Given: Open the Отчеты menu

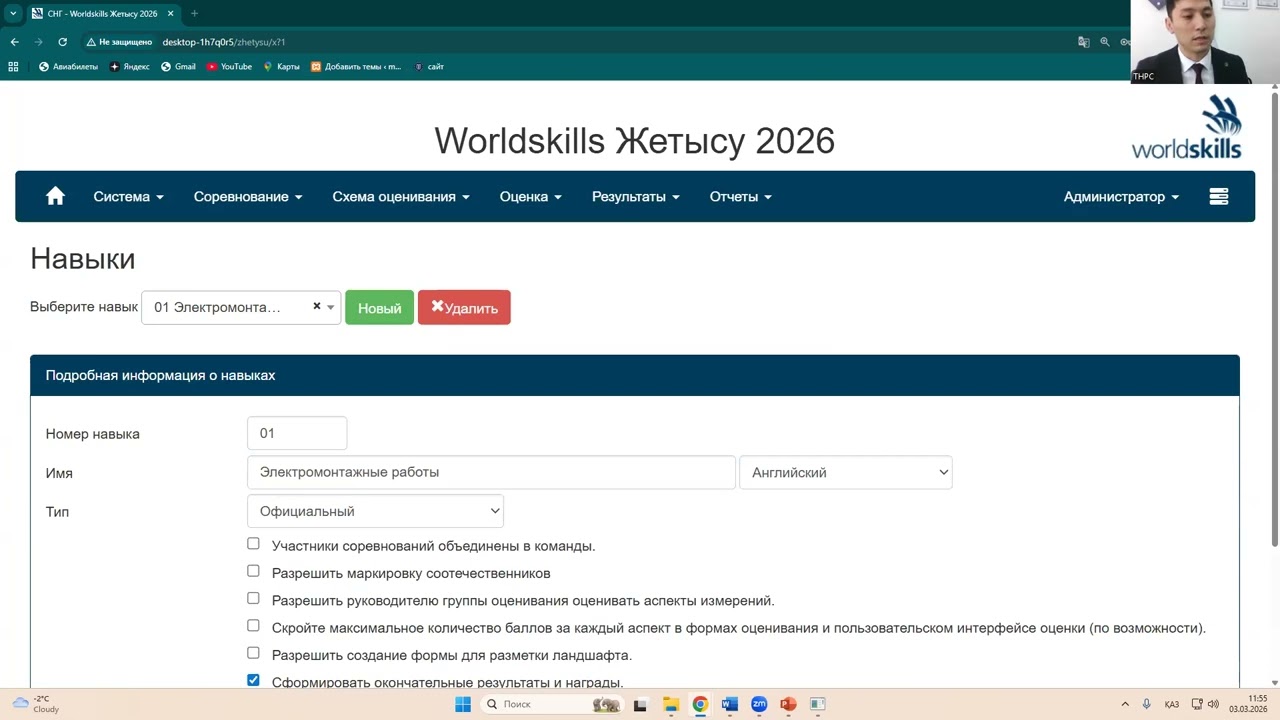Looking at the screenshot, I should [x=741, y=197].
